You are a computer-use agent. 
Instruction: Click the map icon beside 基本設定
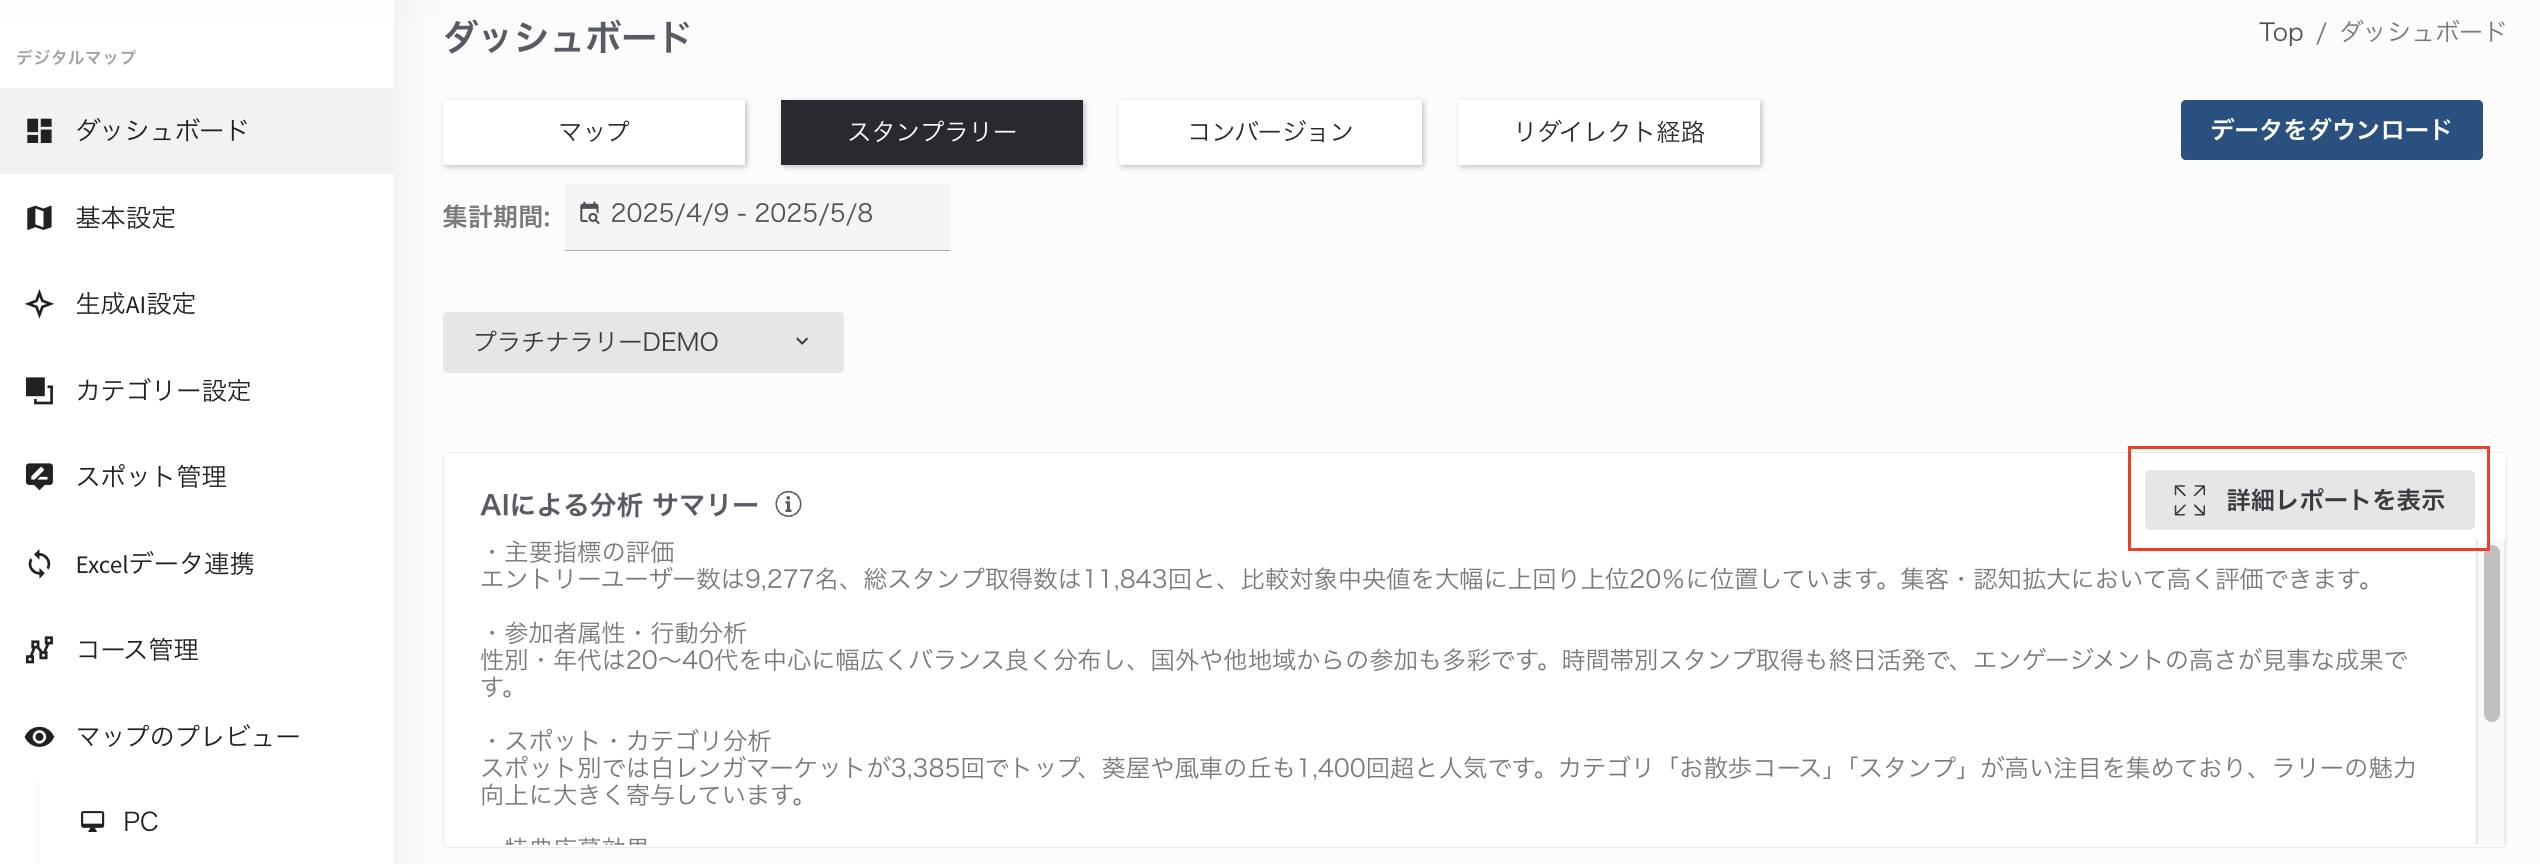pyautogui.click(x=39, y=217)
